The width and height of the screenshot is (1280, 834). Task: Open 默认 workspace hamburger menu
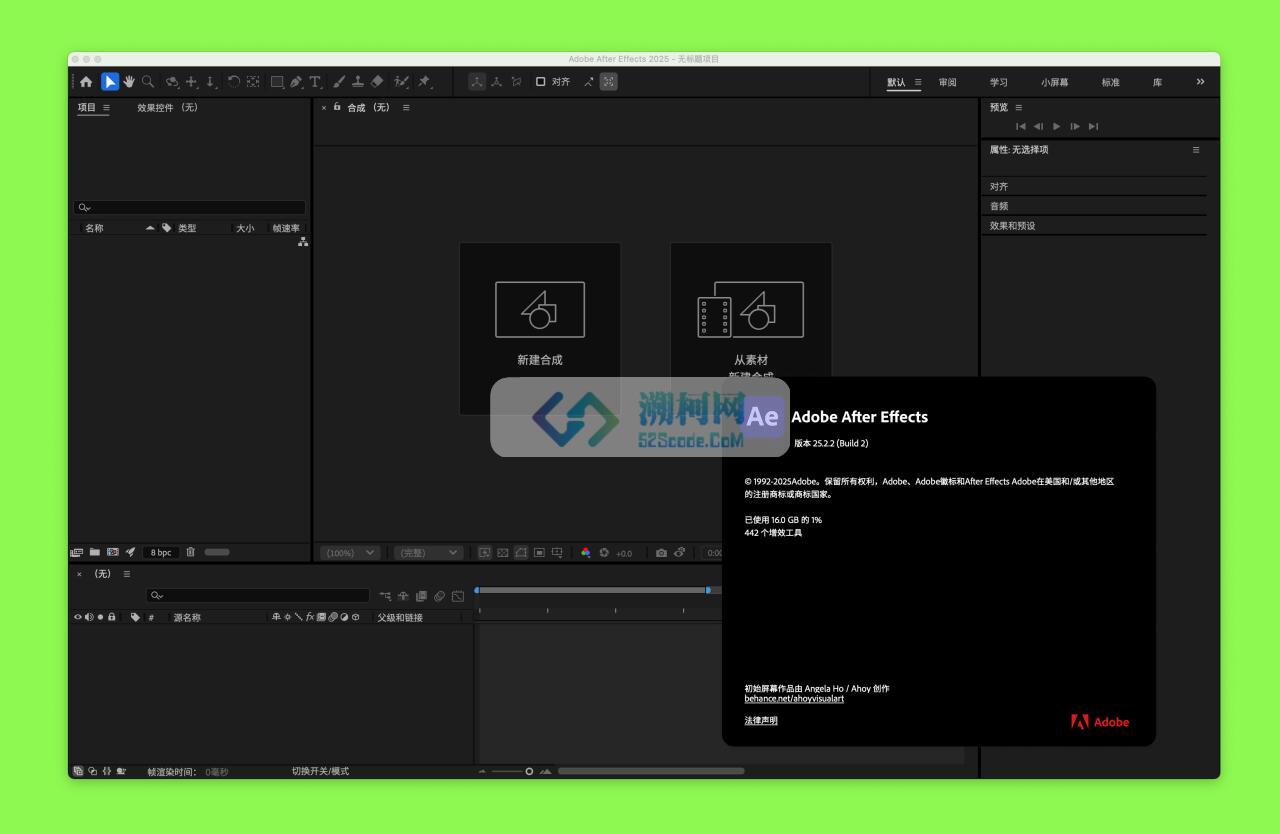click(918, 82)
